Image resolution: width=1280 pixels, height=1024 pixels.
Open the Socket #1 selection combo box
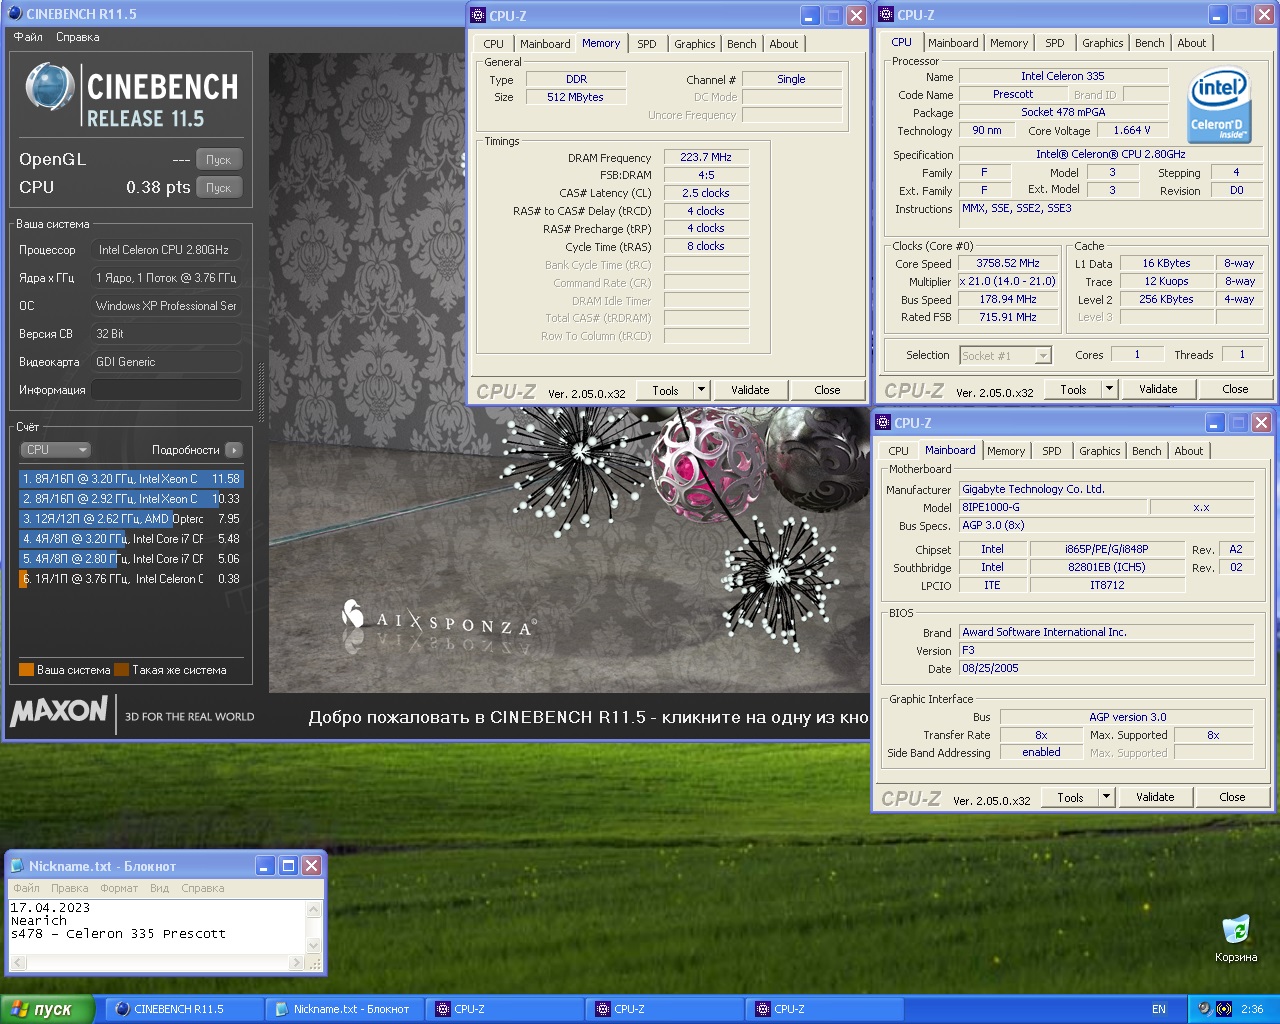[1005, 355]
